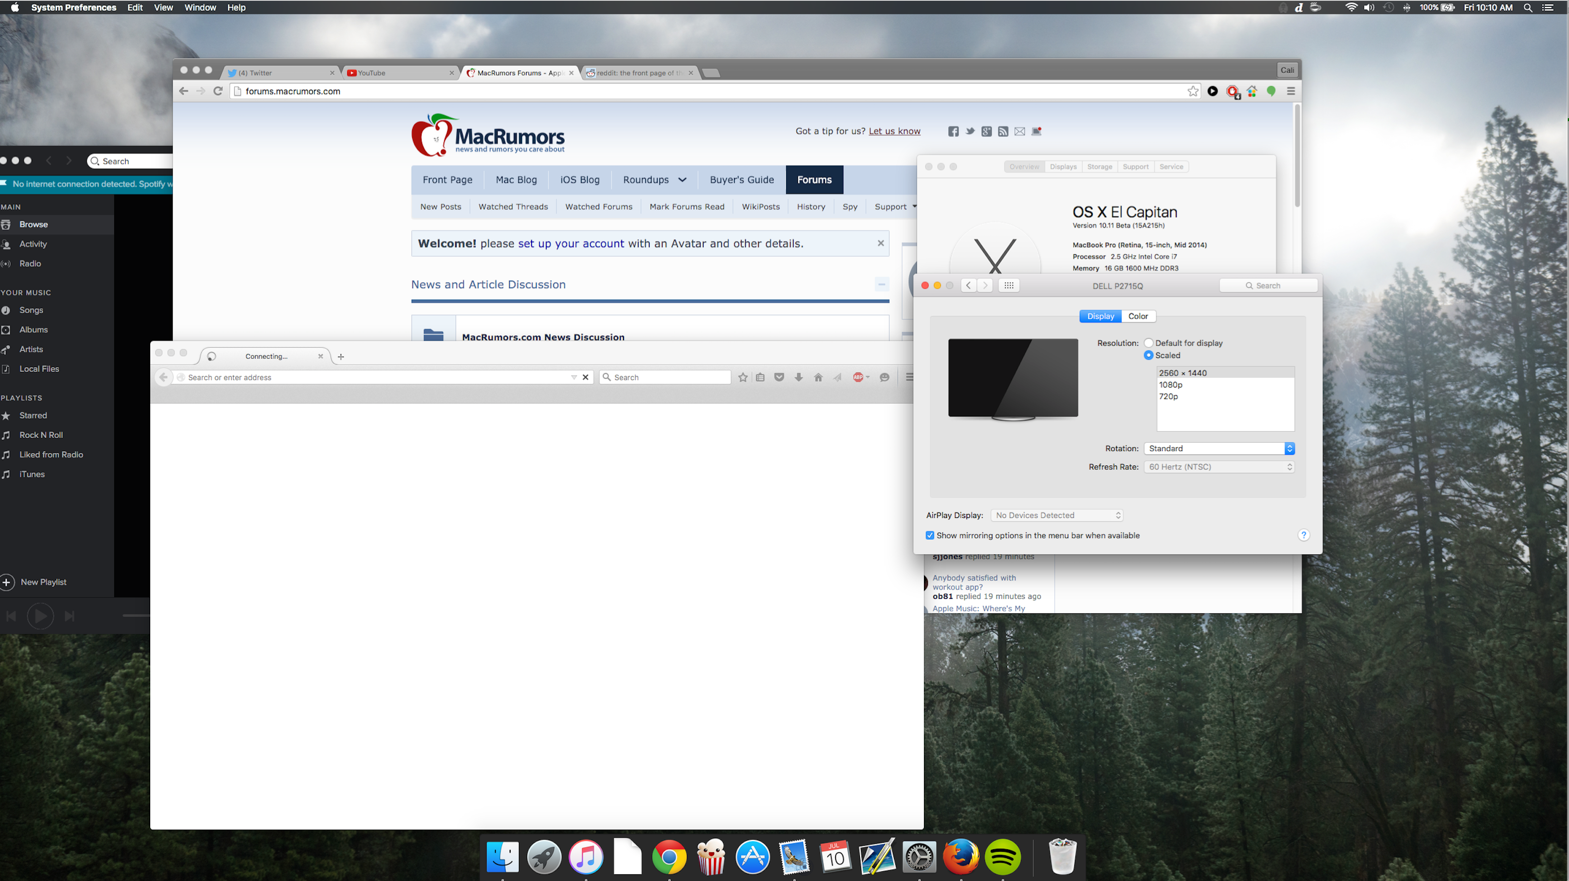
Task: Click Forums in MacRumors navigation
Action: tap(814, 180)
